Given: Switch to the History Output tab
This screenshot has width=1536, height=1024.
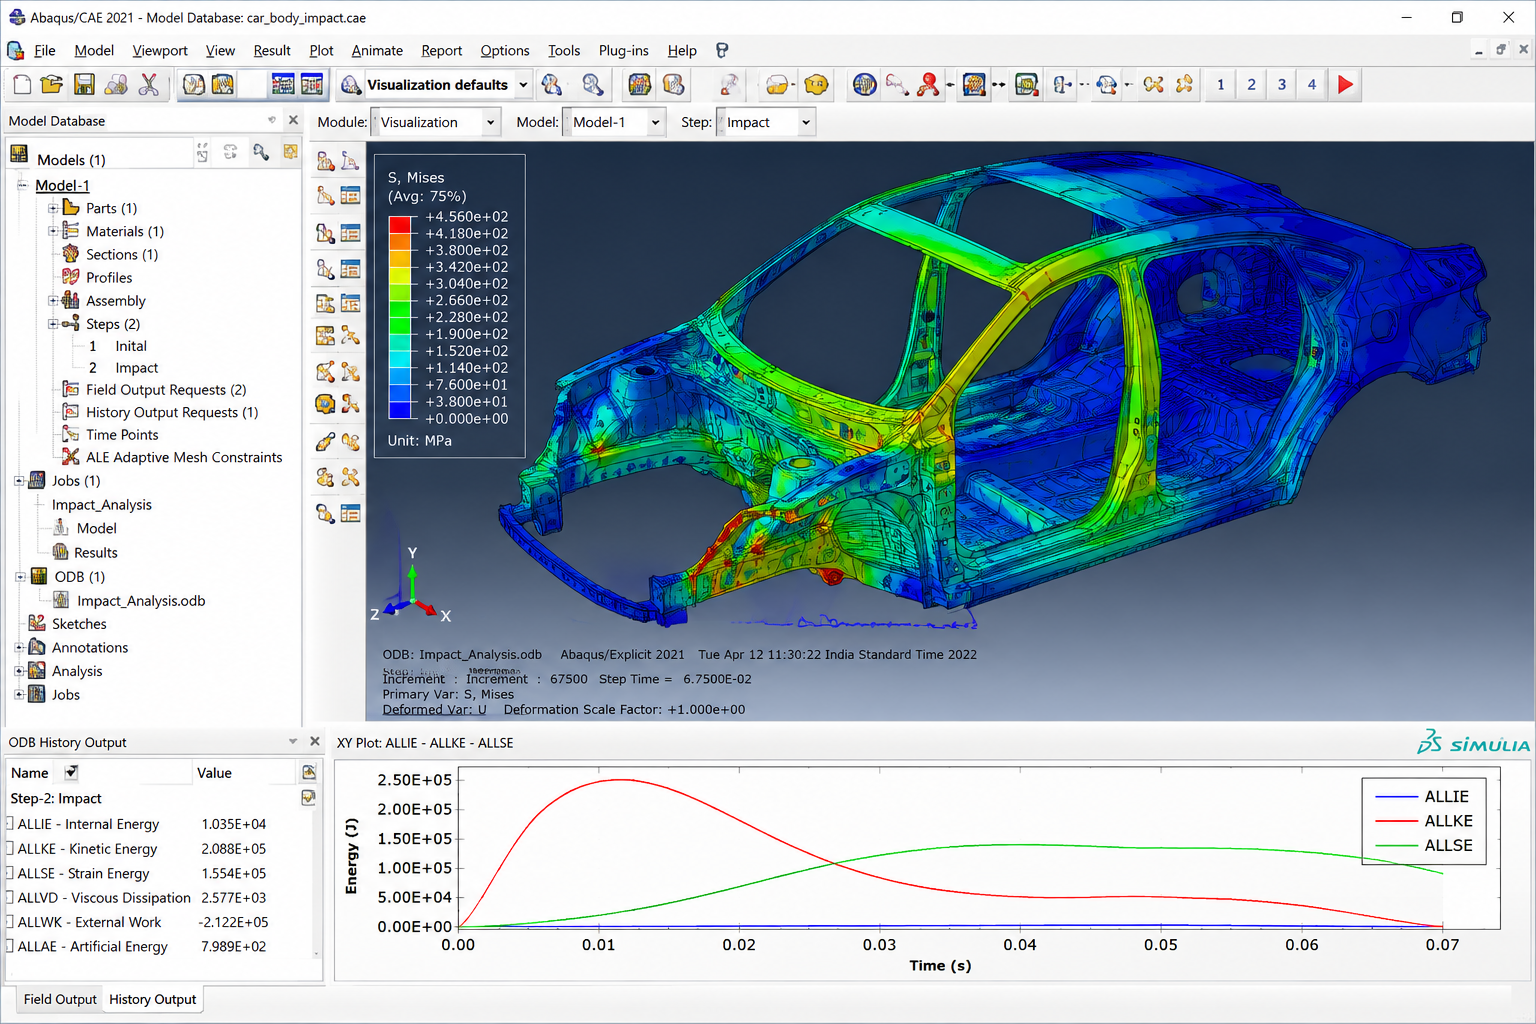Looking at the screenshot, I should coord(153,999).
